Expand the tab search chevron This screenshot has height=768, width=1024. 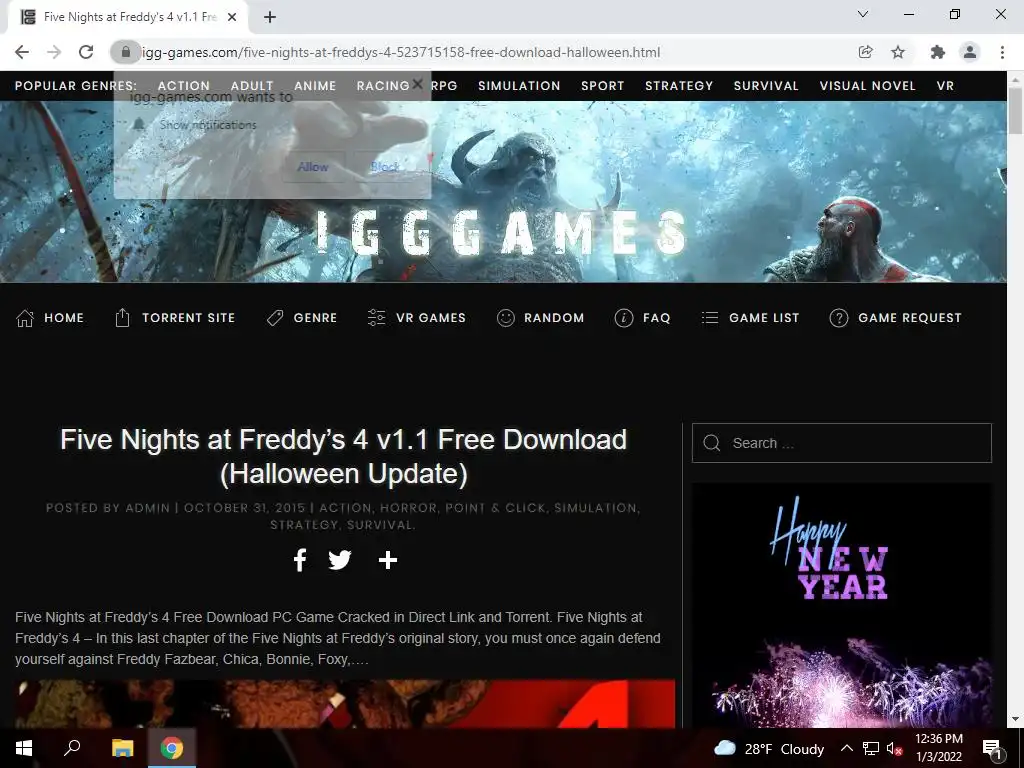863,14
